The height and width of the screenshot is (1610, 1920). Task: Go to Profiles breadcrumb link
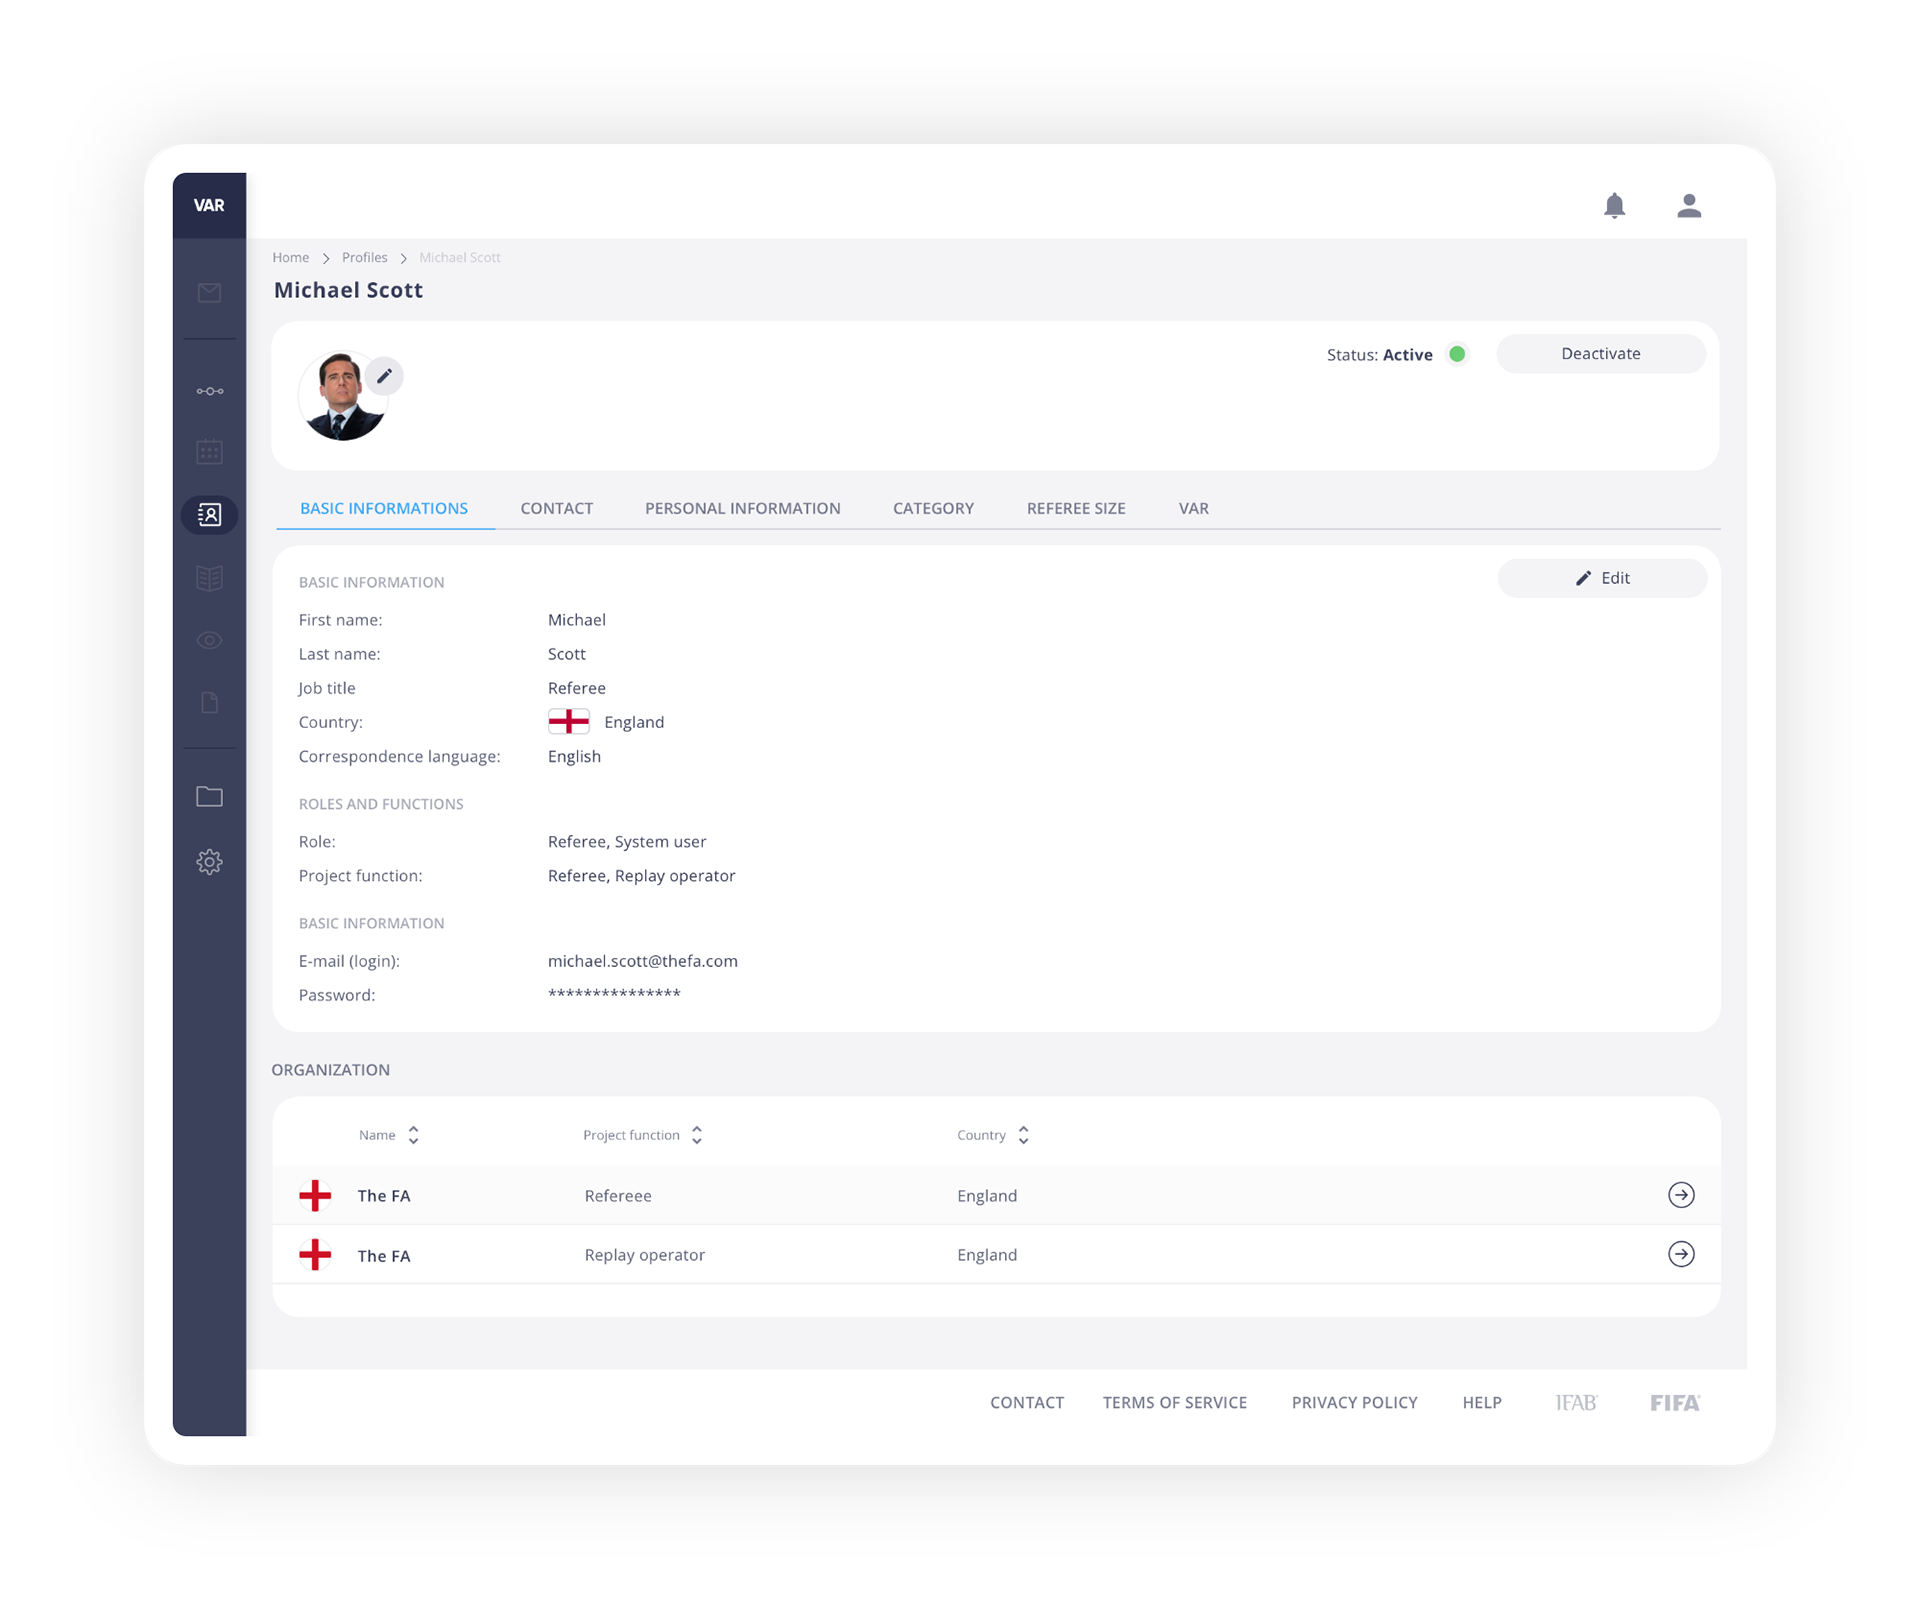tap(364, 258)
